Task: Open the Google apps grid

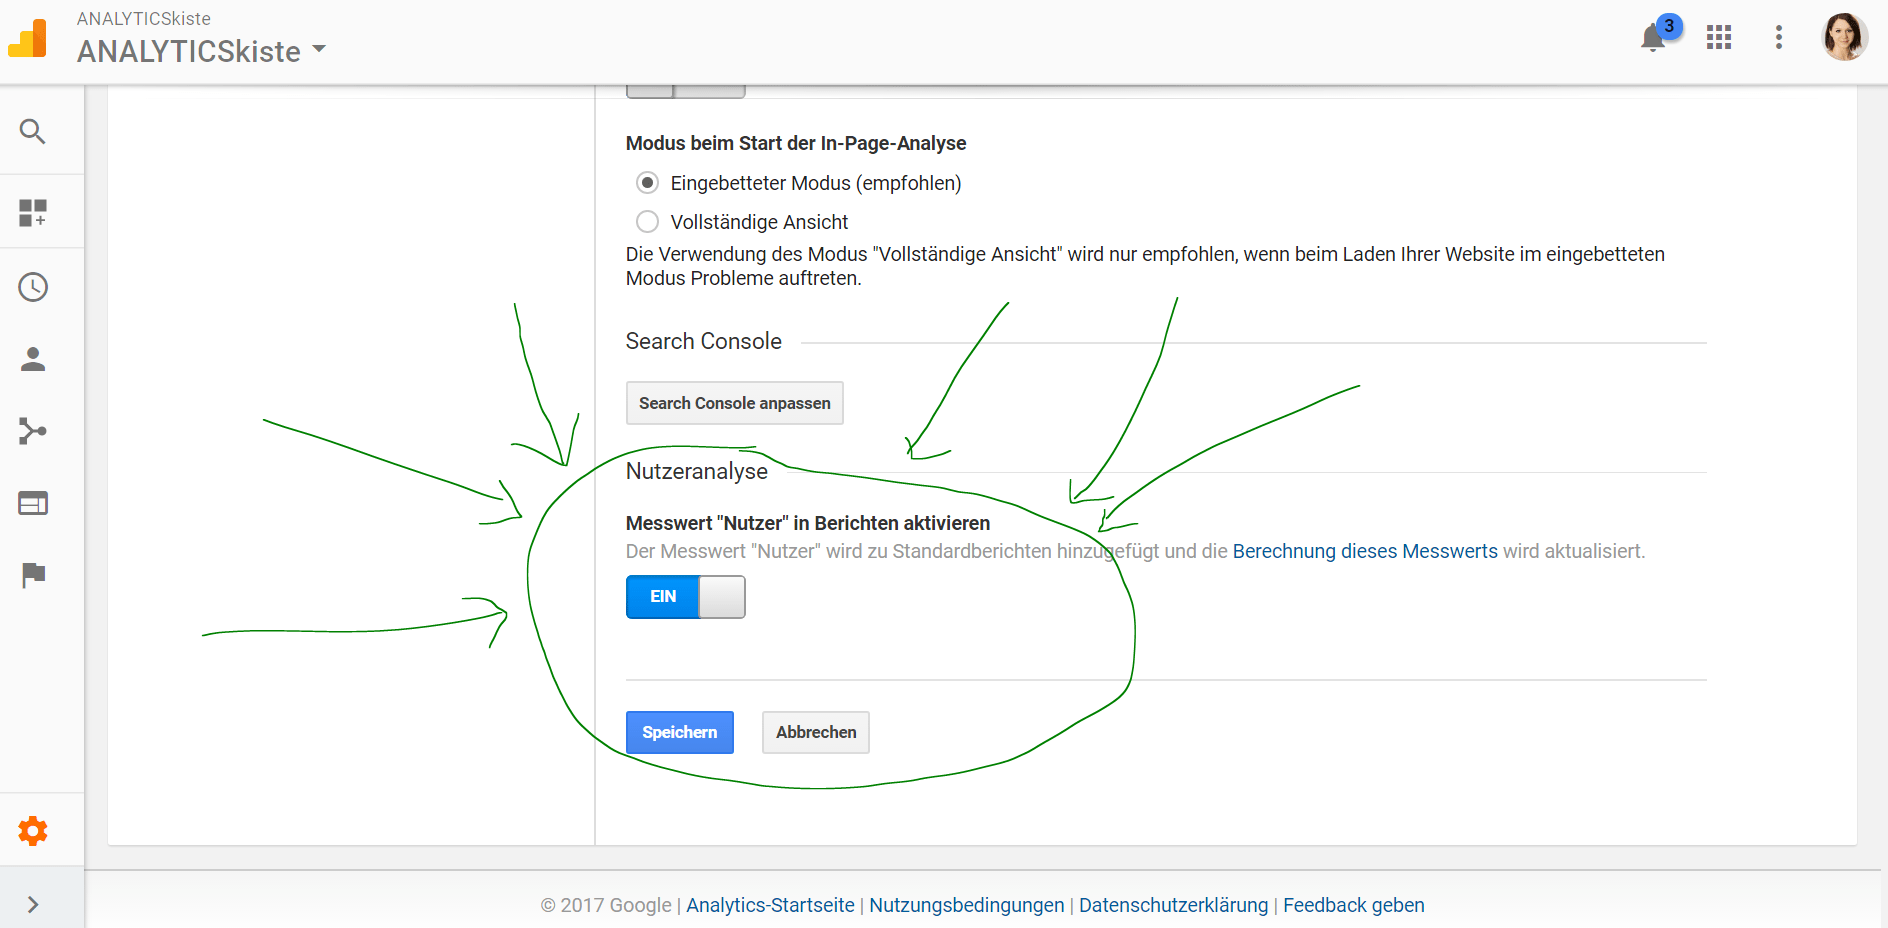Action: [x=1719, y=38]
